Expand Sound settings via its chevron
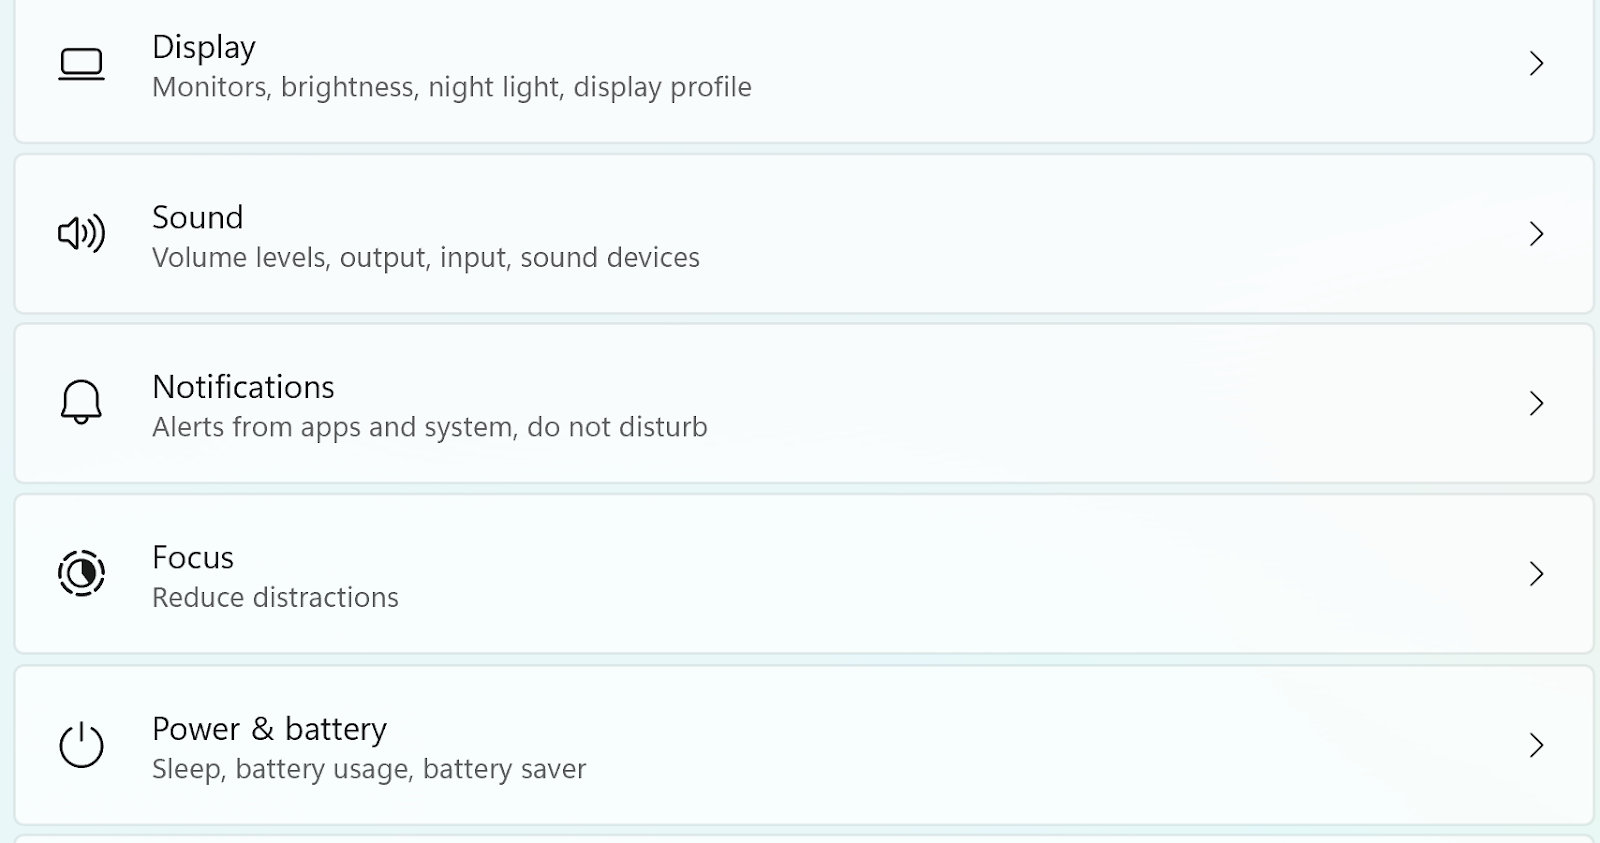The image size is (1600, 843). point(1537,234)
